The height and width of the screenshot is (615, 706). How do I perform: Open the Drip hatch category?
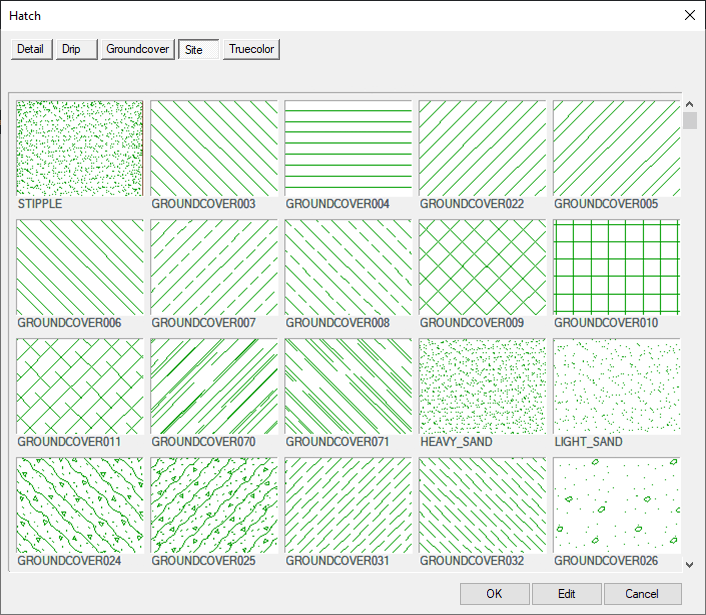(x=77, y=49)
